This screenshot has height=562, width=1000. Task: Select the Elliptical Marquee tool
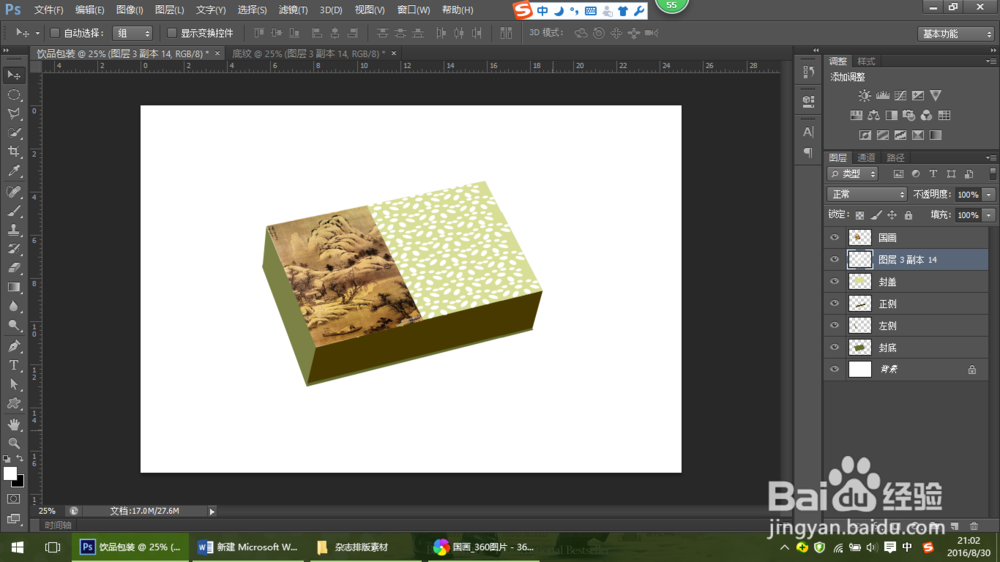click(13, 95)
